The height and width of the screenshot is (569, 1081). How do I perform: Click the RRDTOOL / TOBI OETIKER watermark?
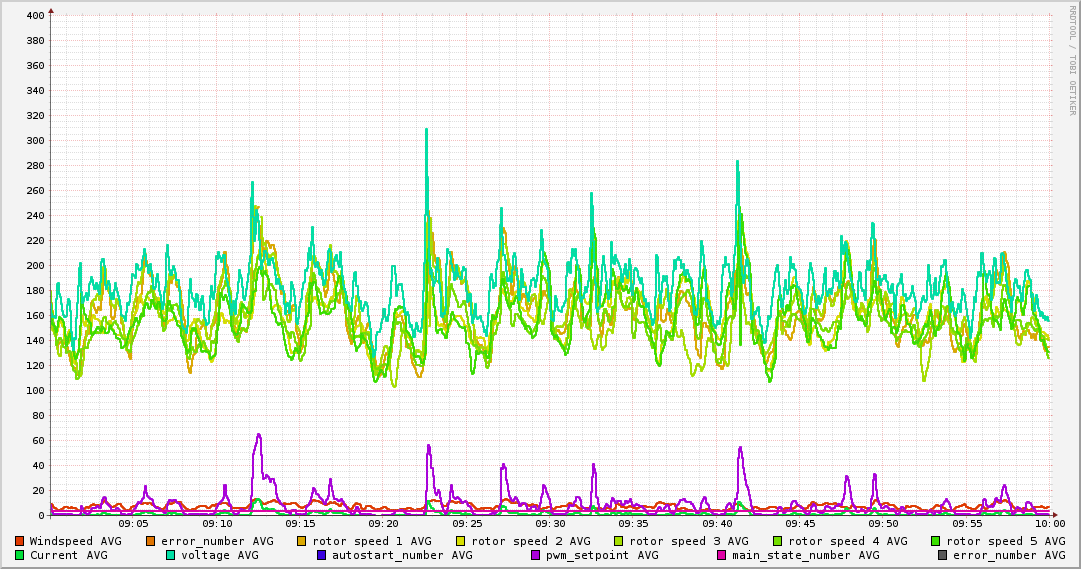point(1072,60)
